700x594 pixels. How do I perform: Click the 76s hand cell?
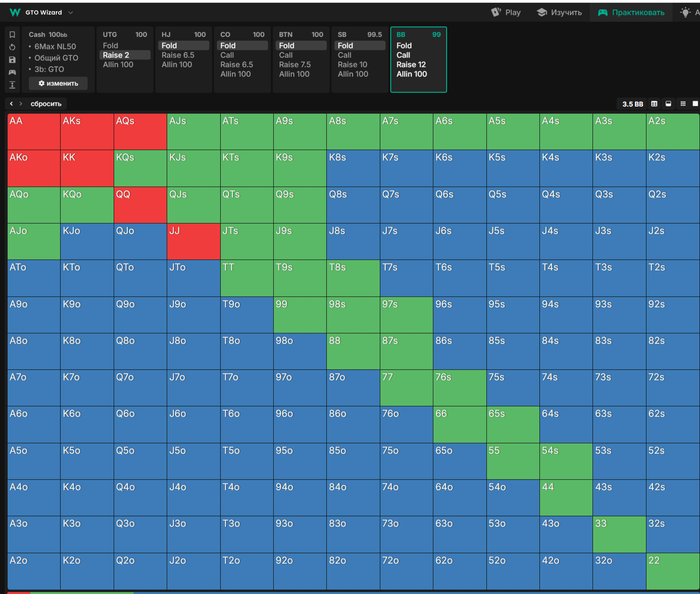click(x=459, y=388)
